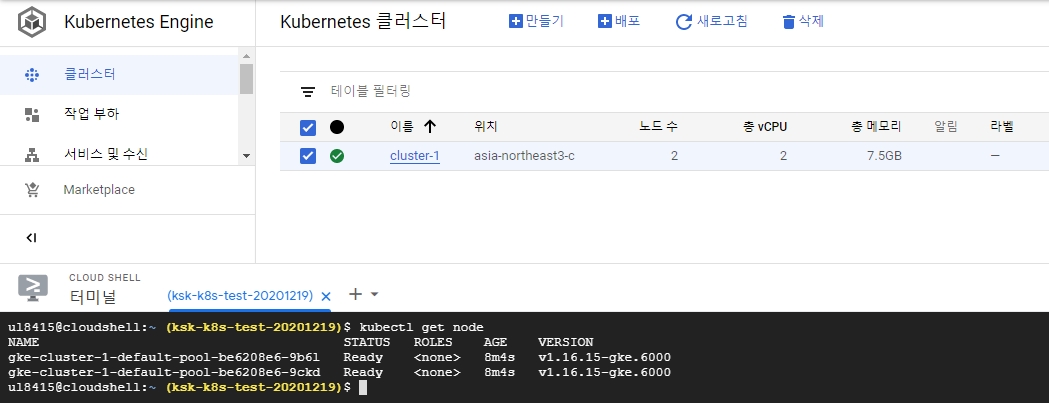Click the green check status icon for cluster-1
This screenshot has width=1049, height=403.
tap(337, 156)
